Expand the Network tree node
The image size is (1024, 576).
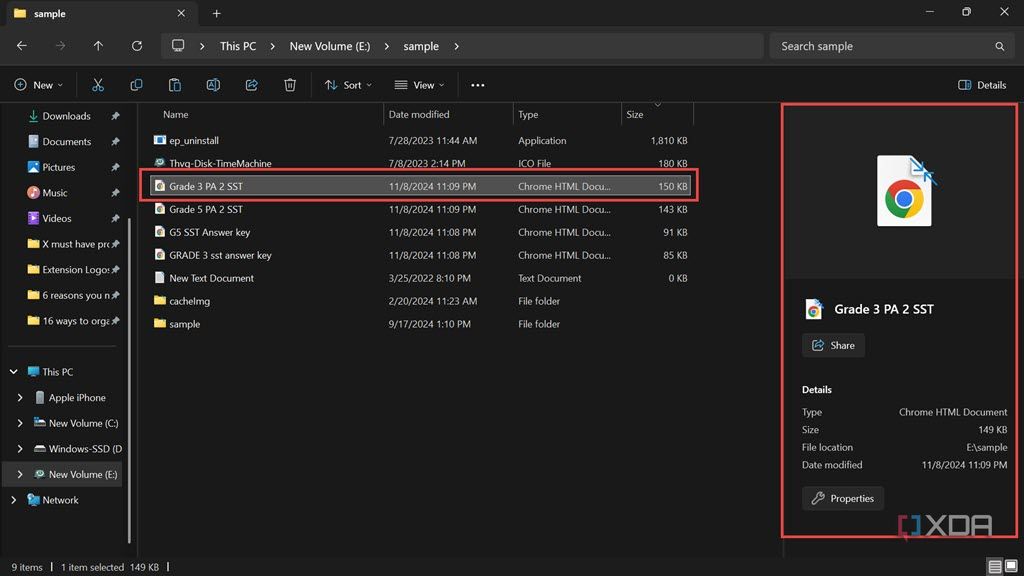14,500
